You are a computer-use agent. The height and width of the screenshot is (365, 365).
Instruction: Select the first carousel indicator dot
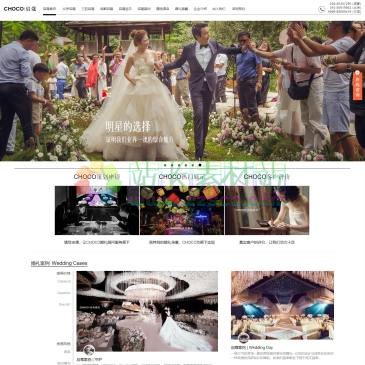(x=164, y=165)
